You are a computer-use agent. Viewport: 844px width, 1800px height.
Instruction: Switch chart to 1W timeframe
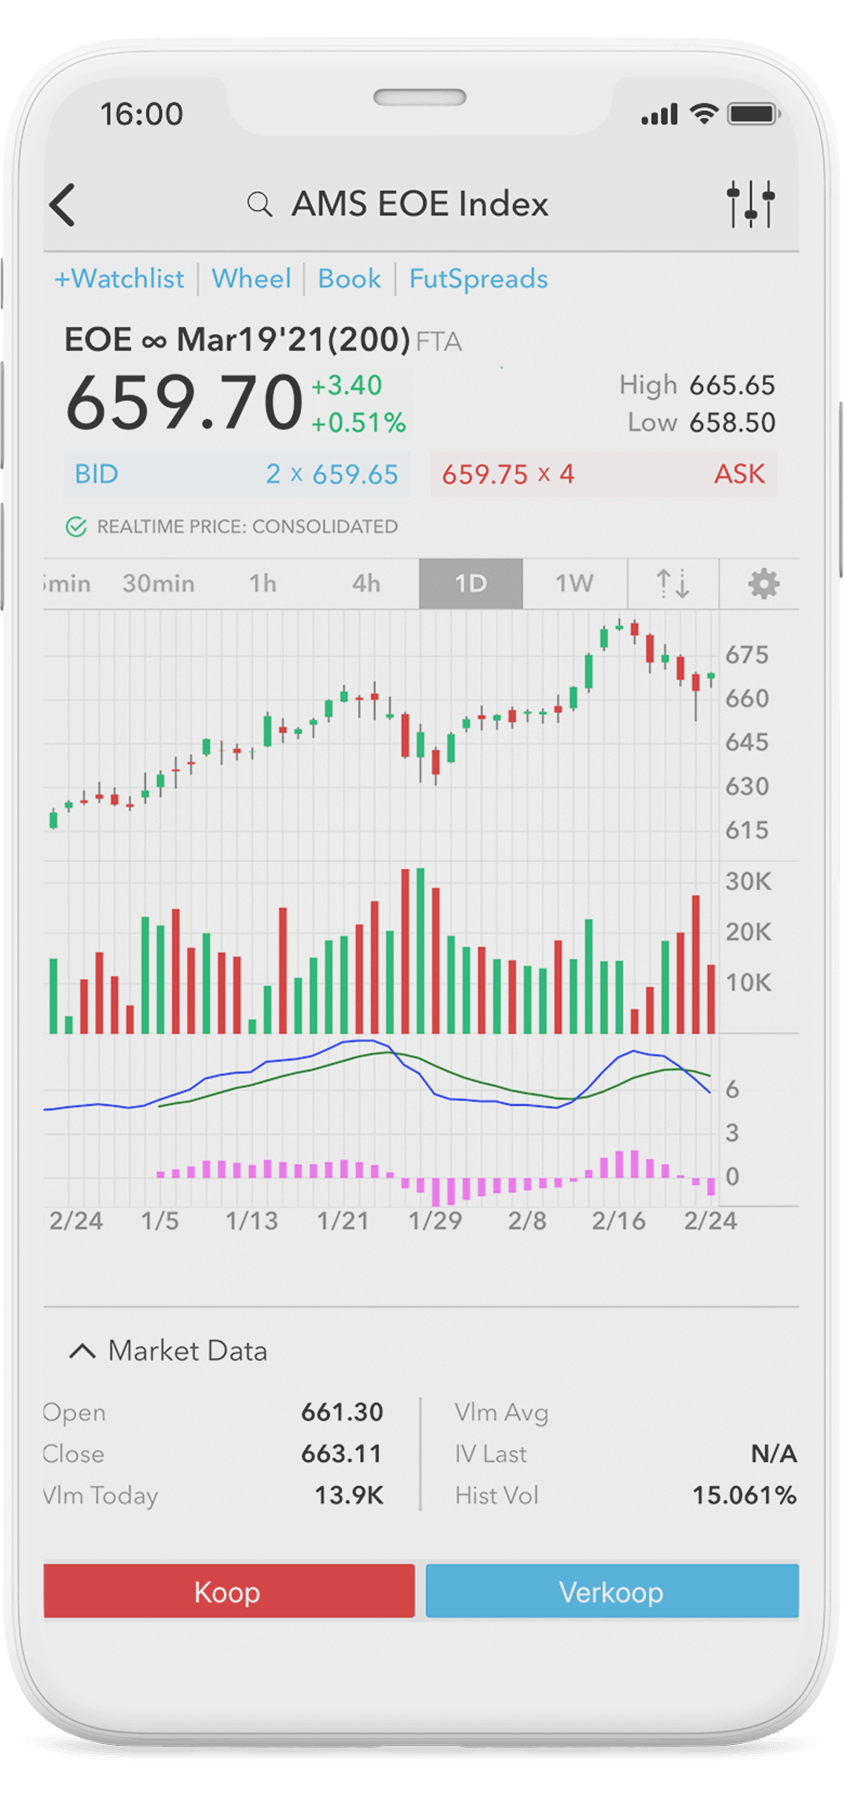574,584
